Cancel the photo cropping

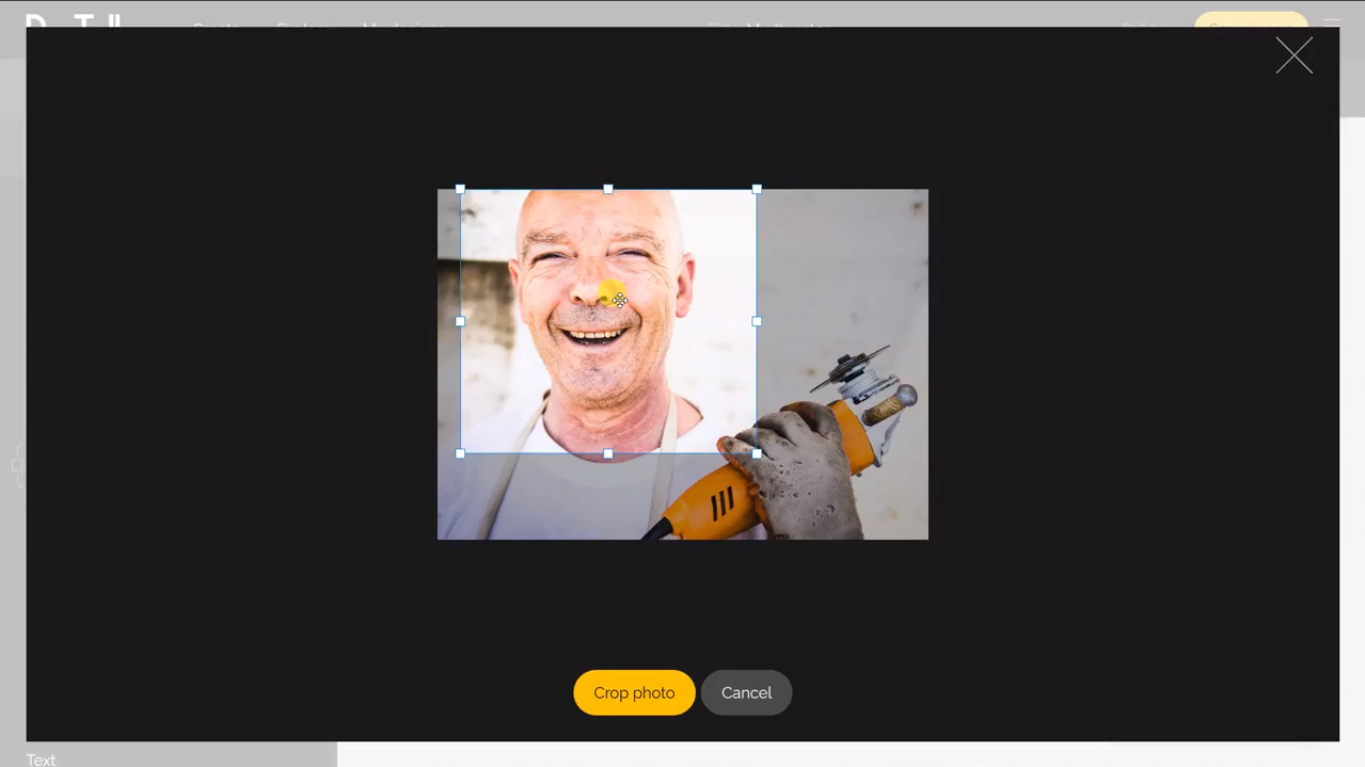point(746,693)
